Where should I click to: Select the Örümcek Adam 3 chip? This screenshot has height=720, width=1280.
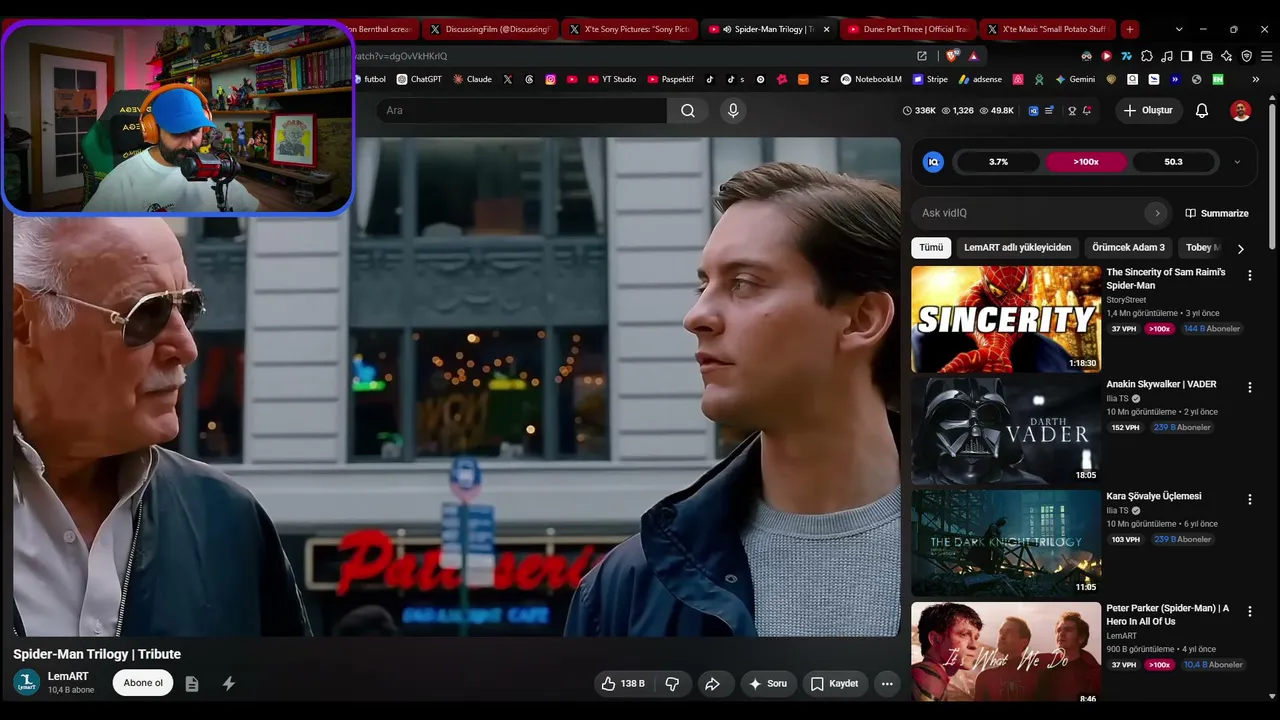pyautogui.click(x=1128, y=248)
